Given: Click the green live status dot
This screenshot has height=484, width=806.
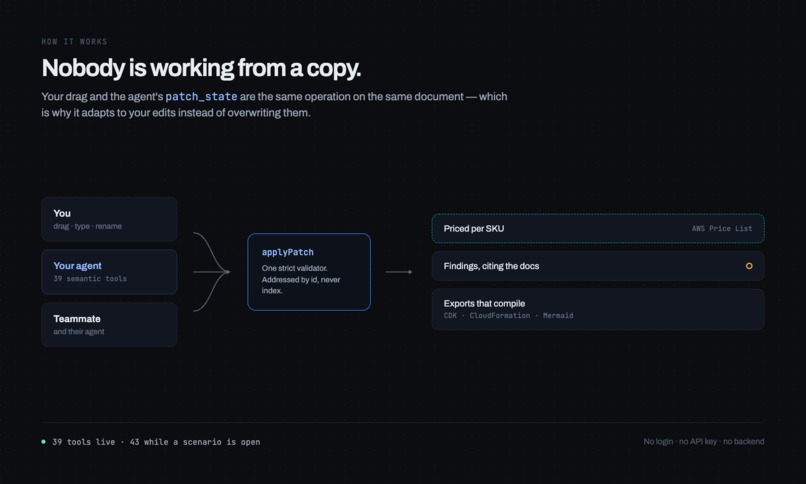Looking at the screenshot, I should [x=44, y=441].
